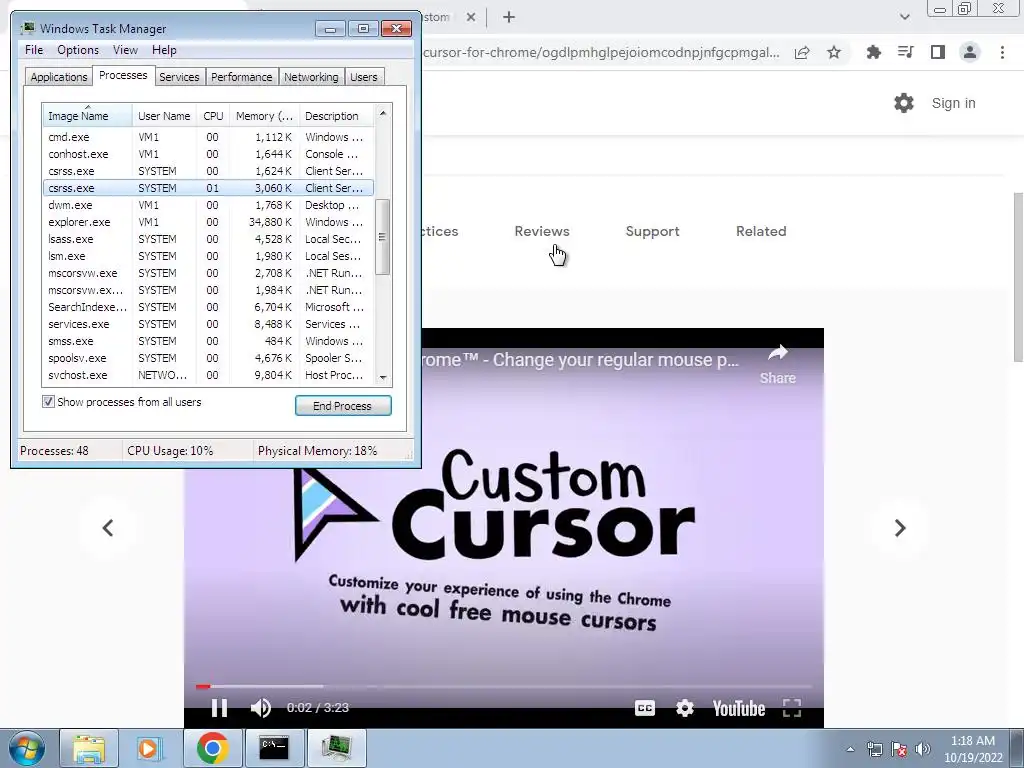This screenshot has width=1024, height=768.
Task: Open Chrome tab search chevron
Action: (904, 17)
